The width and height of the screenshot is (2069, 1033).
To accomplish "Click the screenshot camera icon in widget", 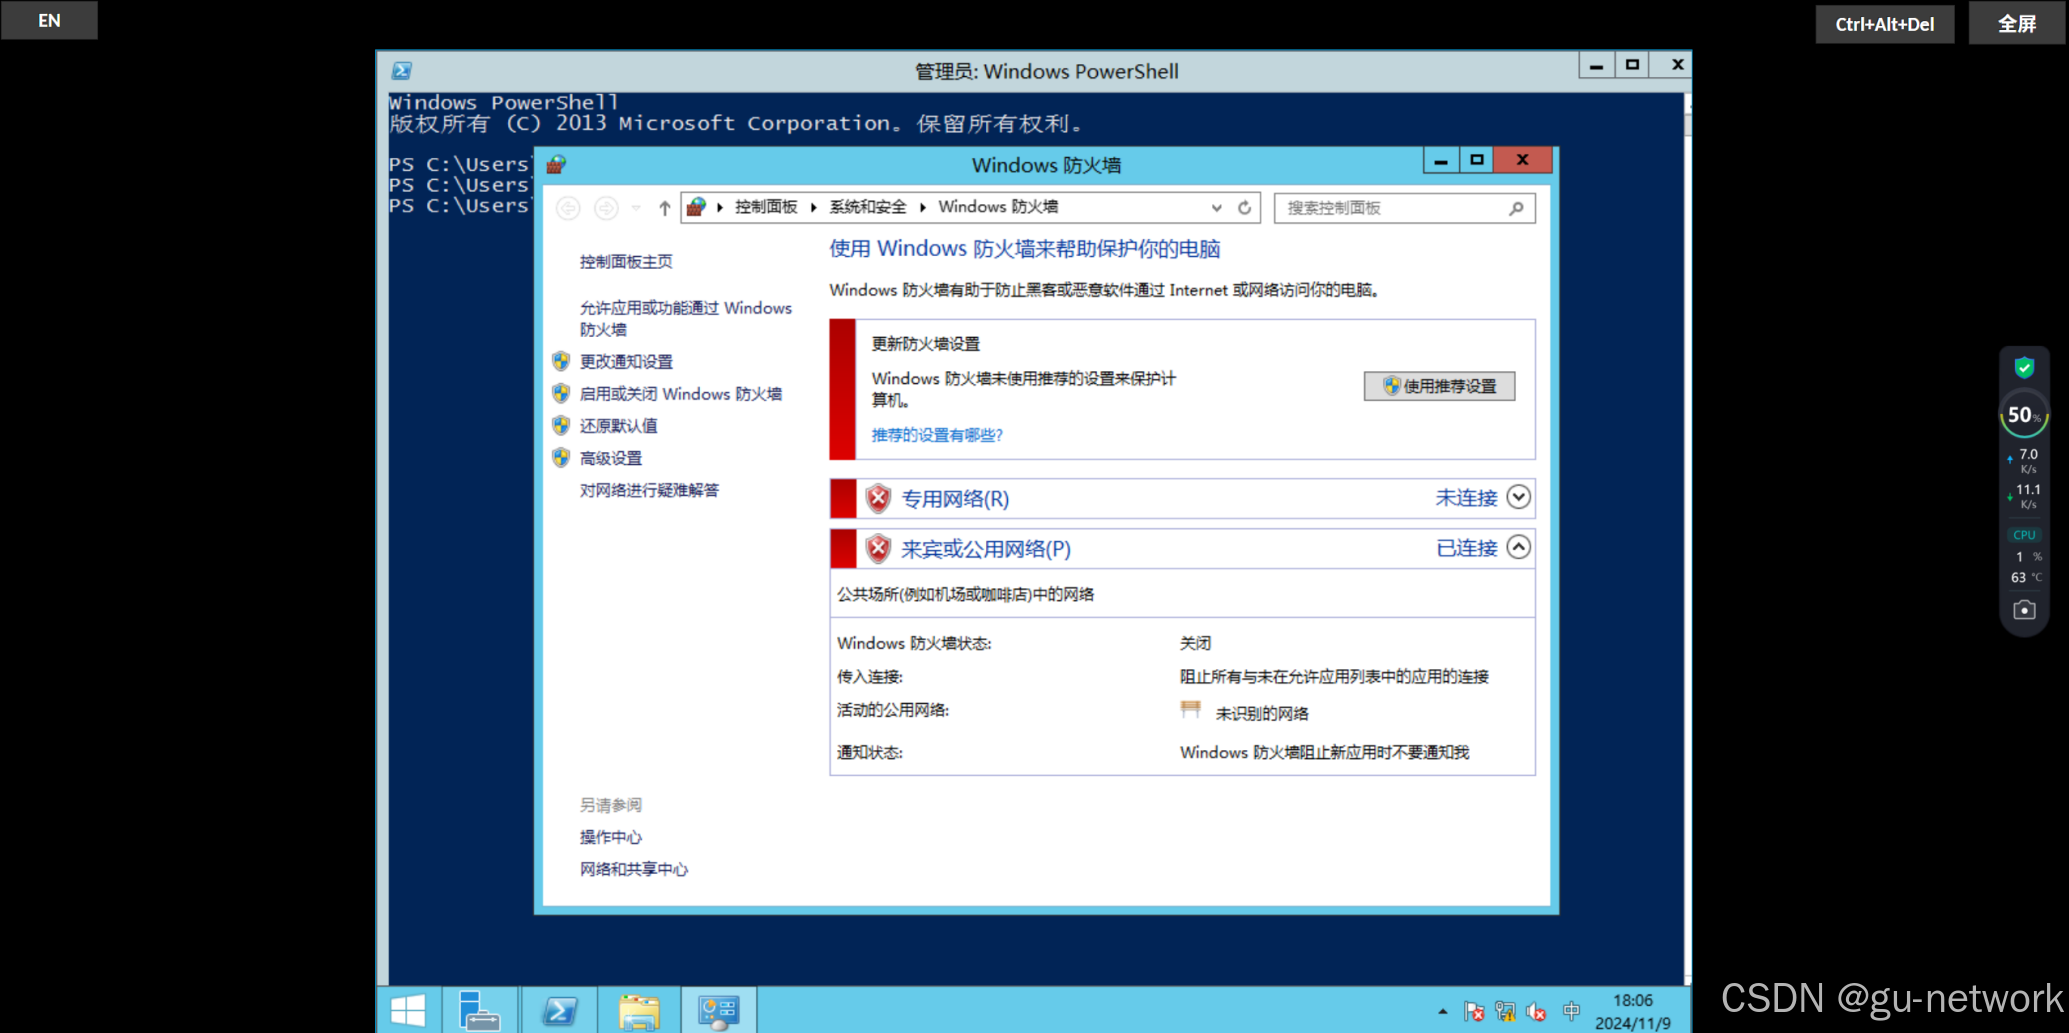I will tap(2024, 610).
